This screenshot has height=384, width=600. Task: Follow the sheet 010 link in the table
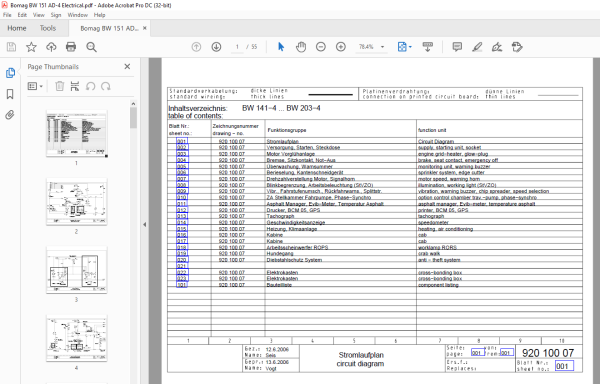(182, 197)
